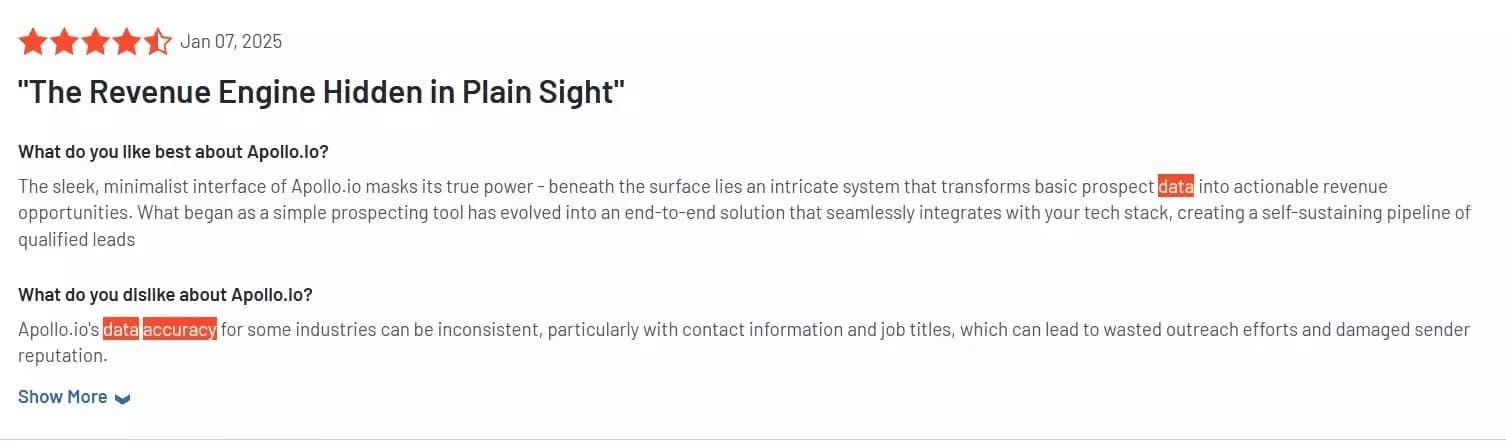Click highlighted "data" in the dislike answer
1506x447 pixels.
(121, 330)
